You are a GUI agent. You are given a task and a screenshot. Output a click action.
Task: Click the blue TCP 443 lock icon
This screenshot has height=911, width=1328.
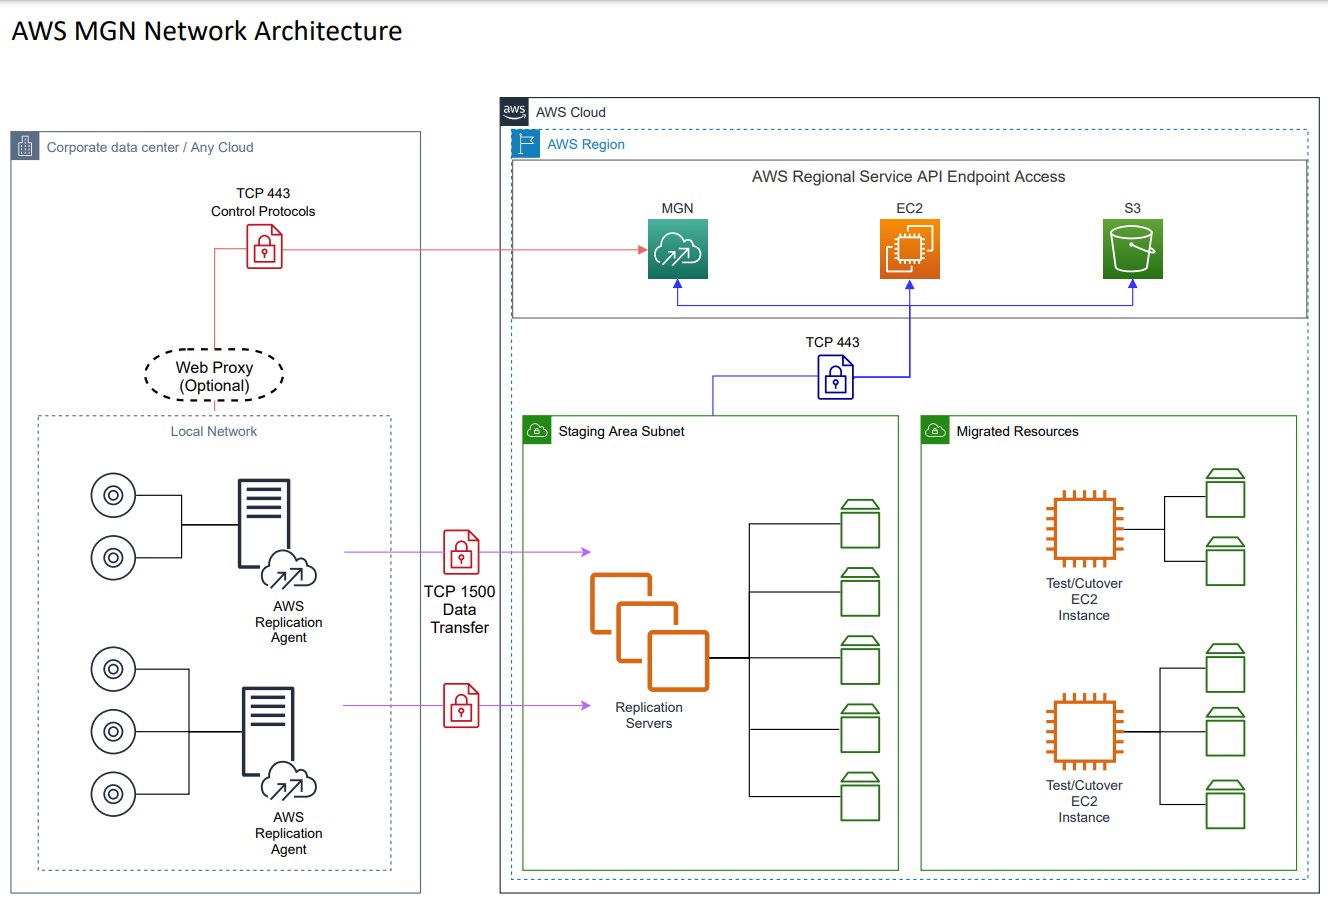836,378
